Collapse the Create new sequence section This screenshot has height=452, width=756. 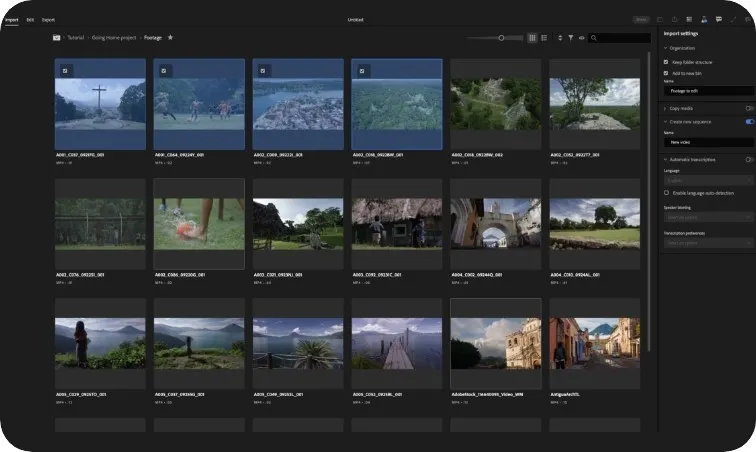[665, 122]
